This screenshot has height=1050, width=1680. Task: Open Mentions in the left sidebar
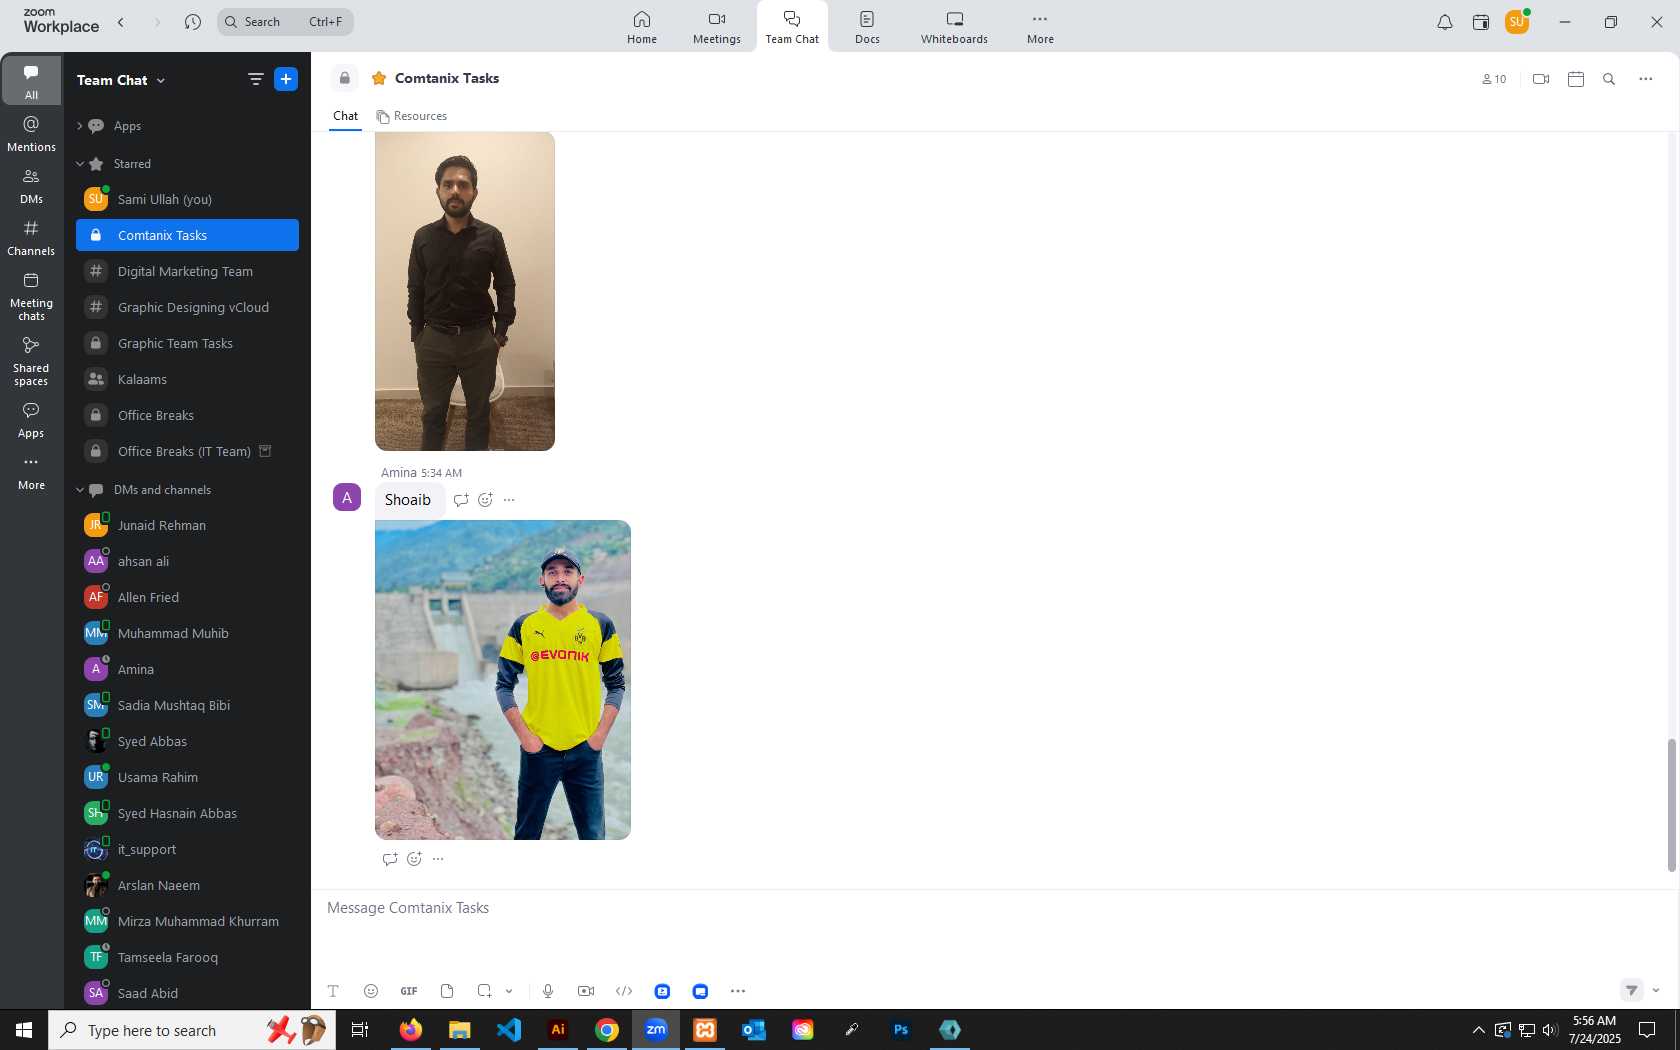(x=31, y=134)
